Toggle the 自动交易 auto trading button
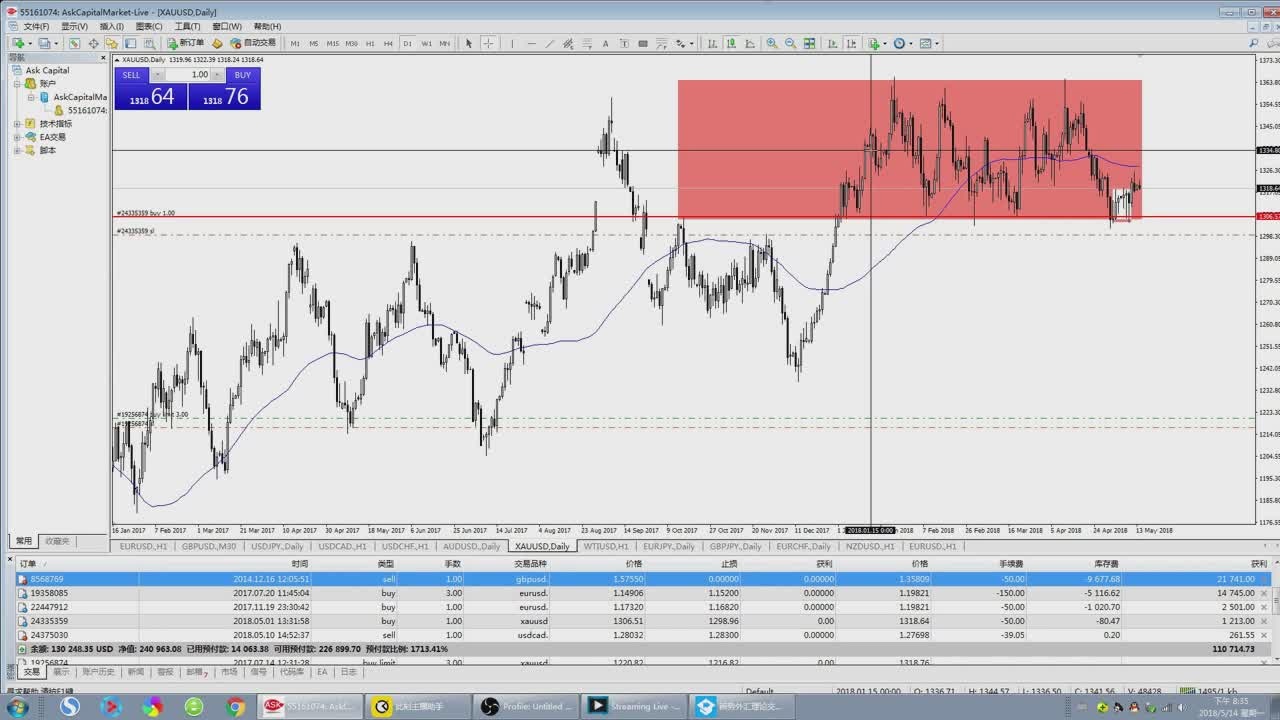Image resolution: width=1280 pixels, height=720 pixels. click(253, 43)
